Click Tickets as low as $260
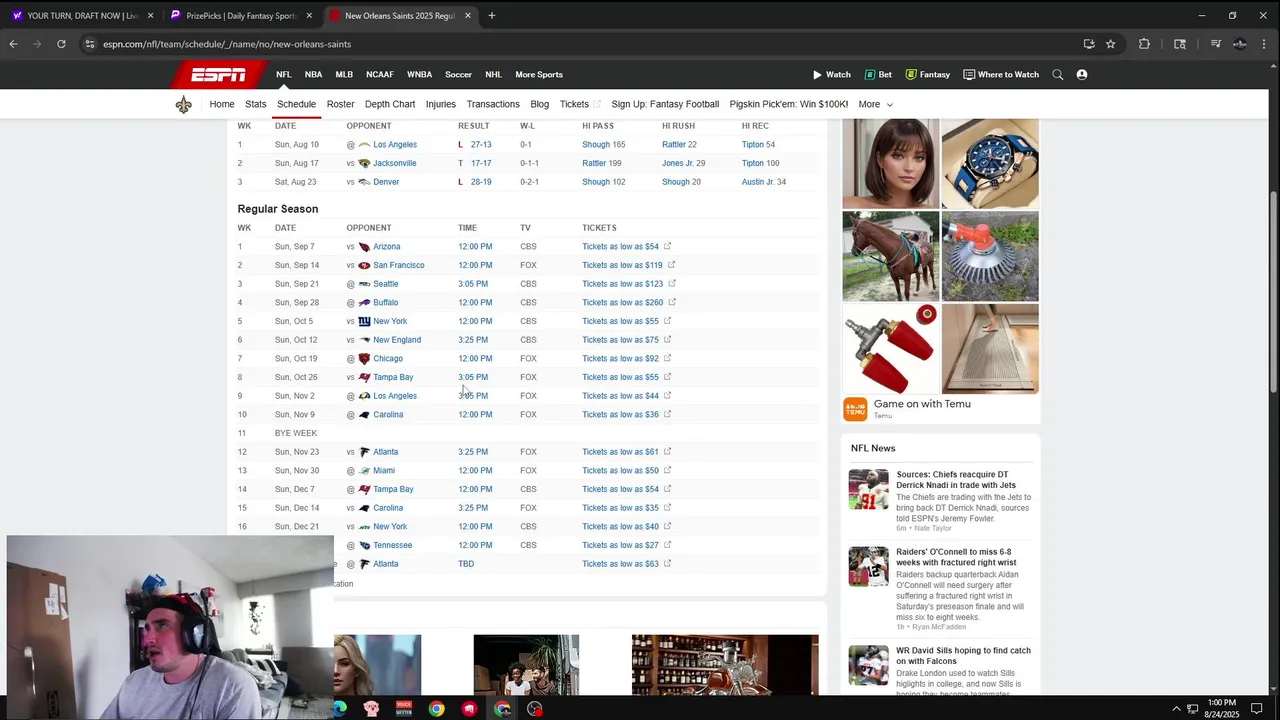The image size is (1280, 720). (x=622, y=303)
